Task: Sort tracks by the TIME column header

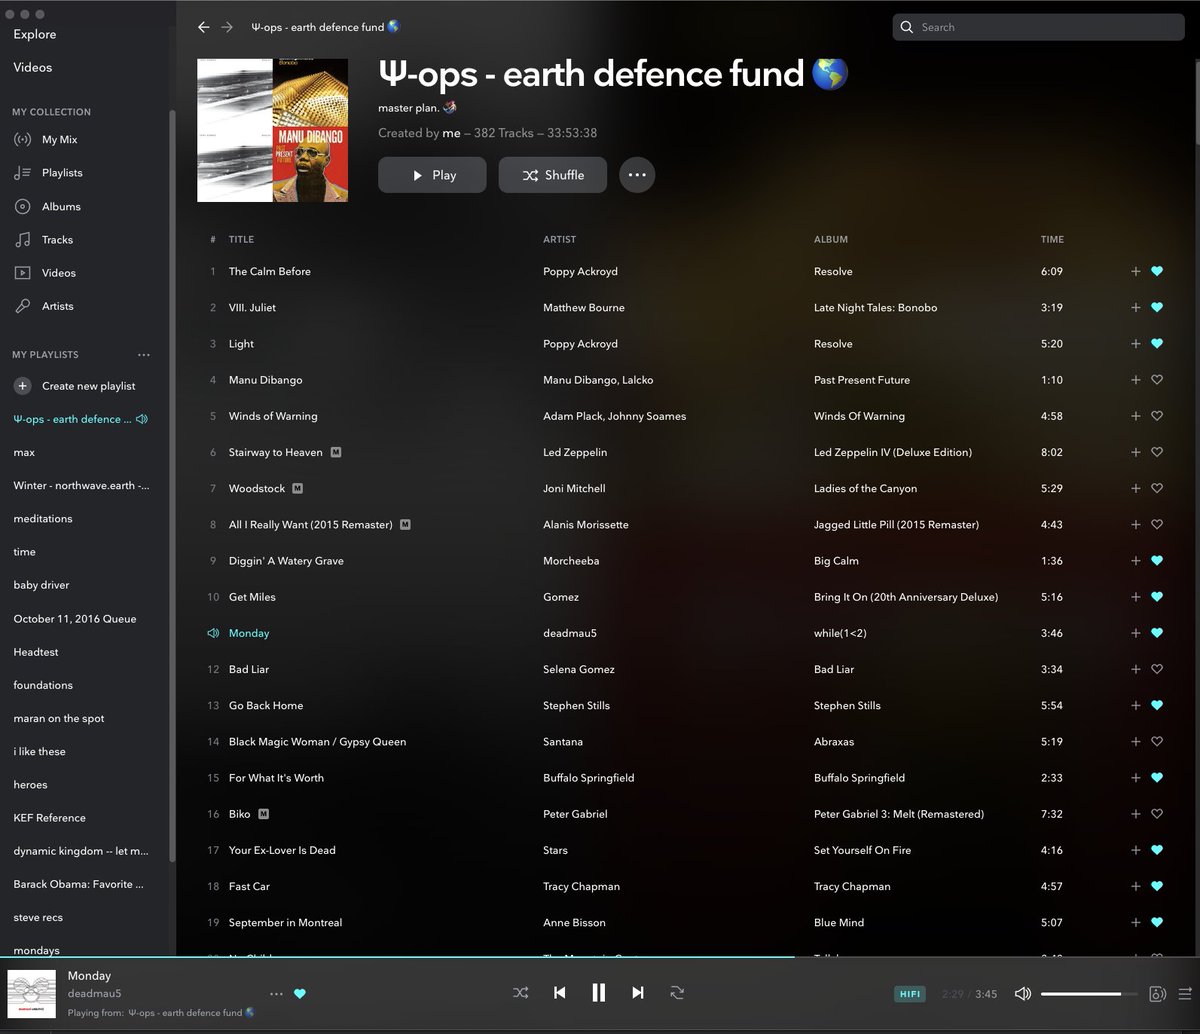Action: tap(1052, 239)
